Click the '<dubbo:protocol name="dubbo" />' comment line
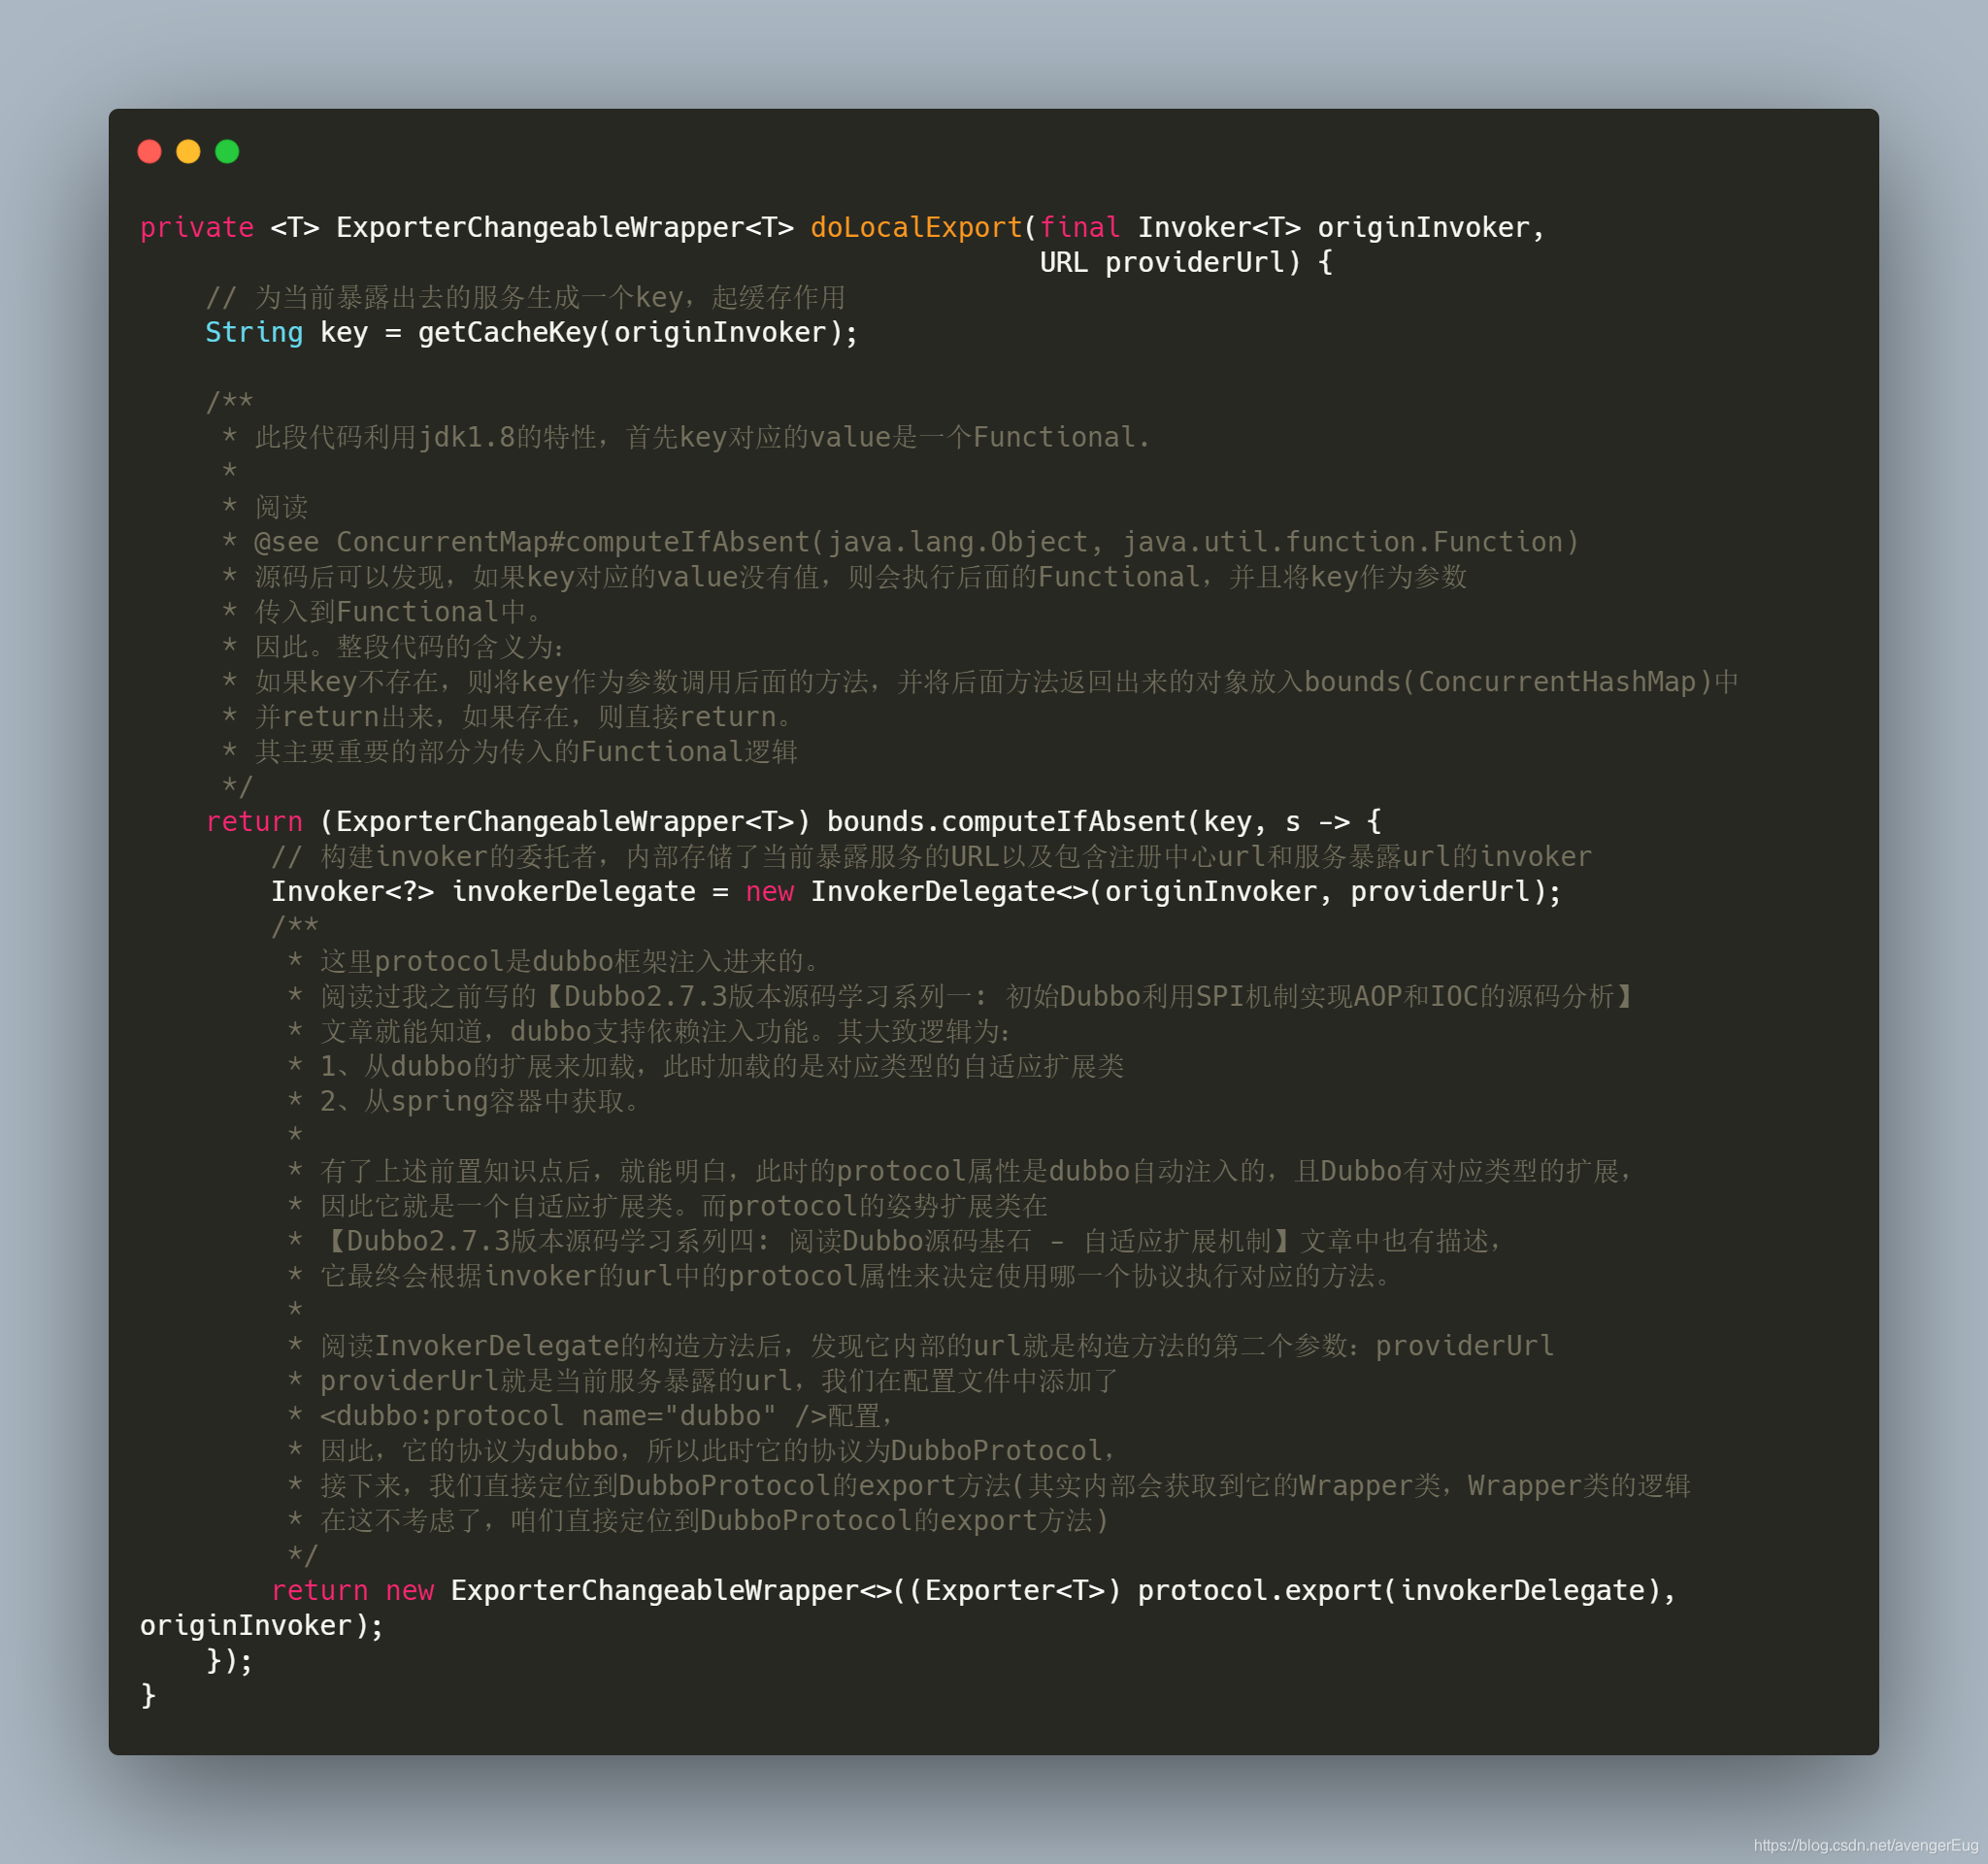 (590, 1416)
